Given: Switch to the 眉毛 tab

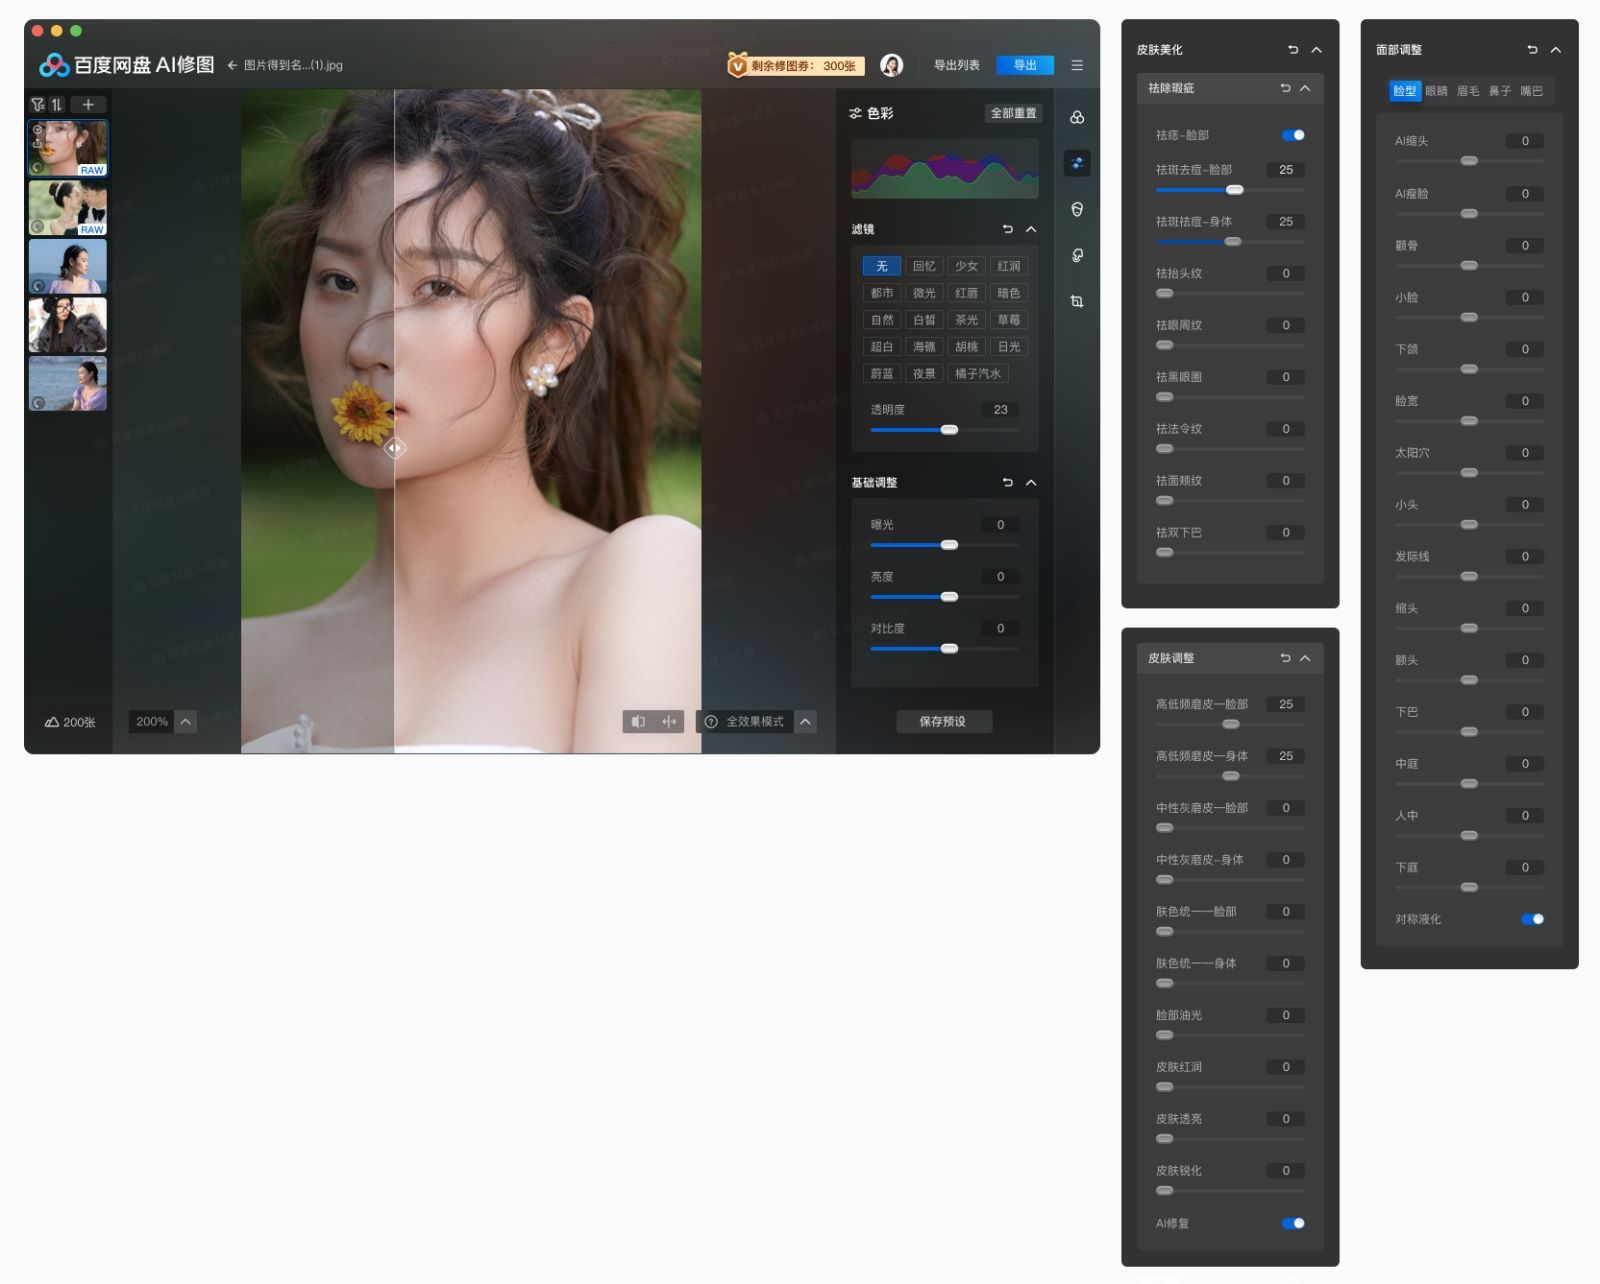Looking at the screenshot, I should [1468, 91].
